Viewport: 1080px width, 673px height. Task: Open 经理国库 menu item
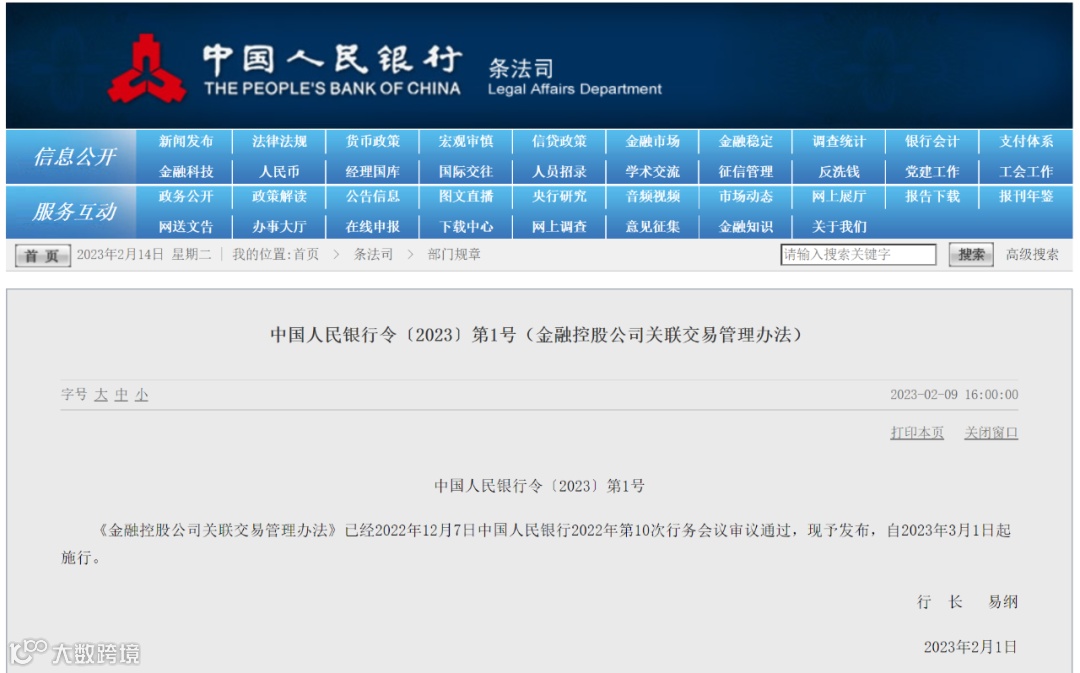pyautogui.click(x=373, y=172)
